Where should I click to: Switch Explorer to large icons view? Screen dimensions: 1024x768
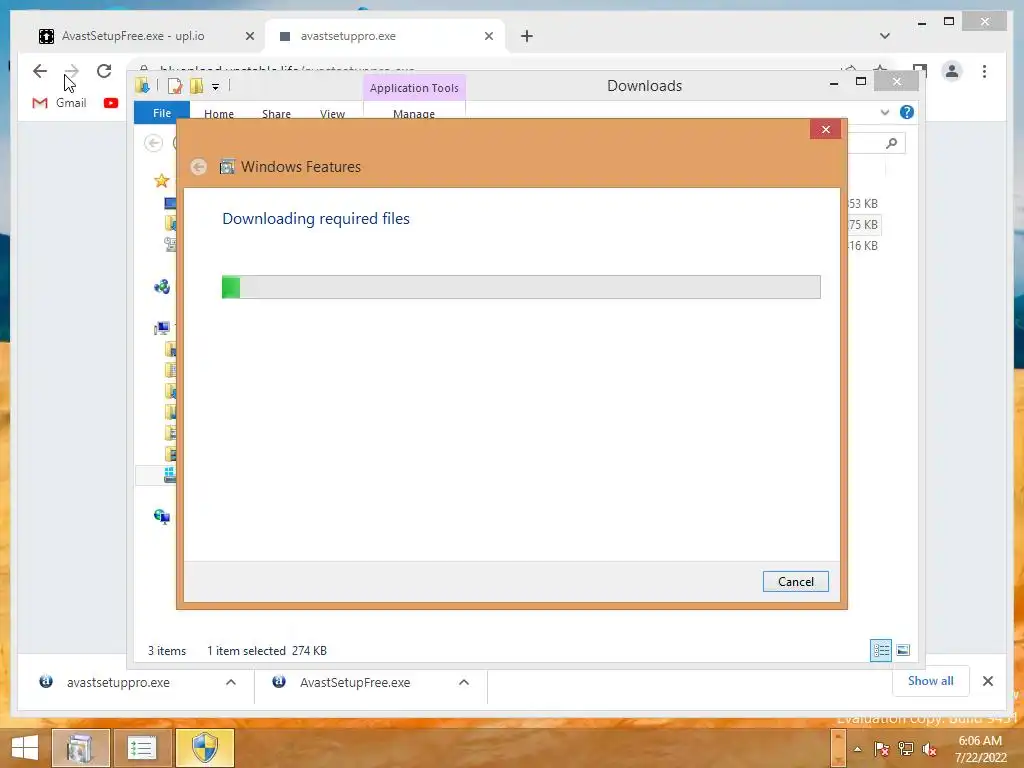pos(903,650)
